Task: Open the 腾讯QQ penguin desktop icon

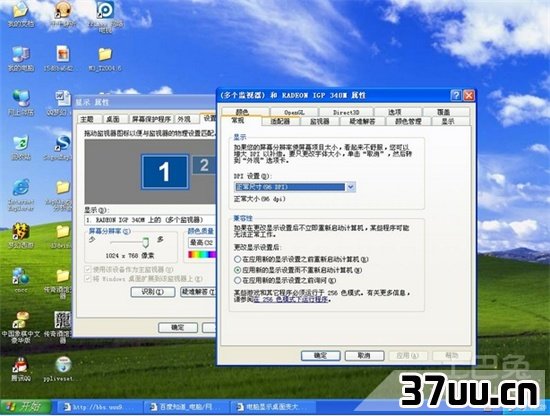Action: [21, 365]
